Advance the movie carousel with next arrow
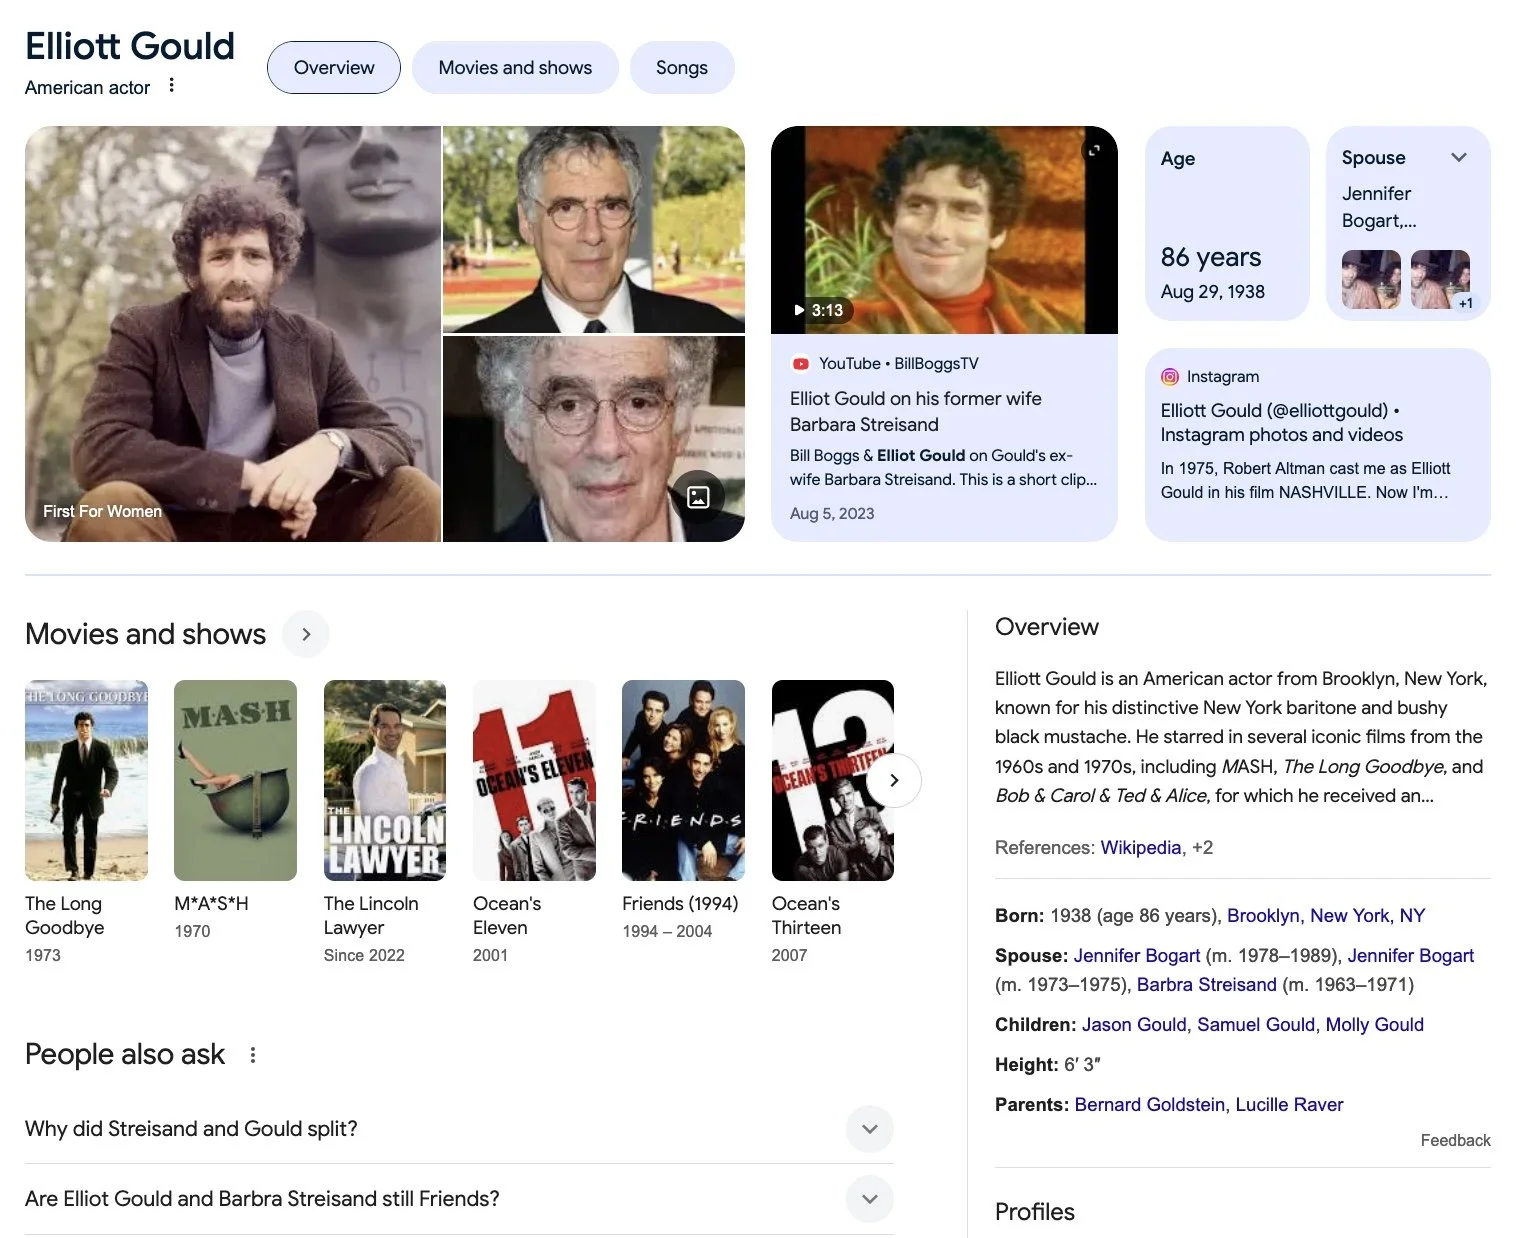This screenshot has width=1516, height=1238. 894,780
